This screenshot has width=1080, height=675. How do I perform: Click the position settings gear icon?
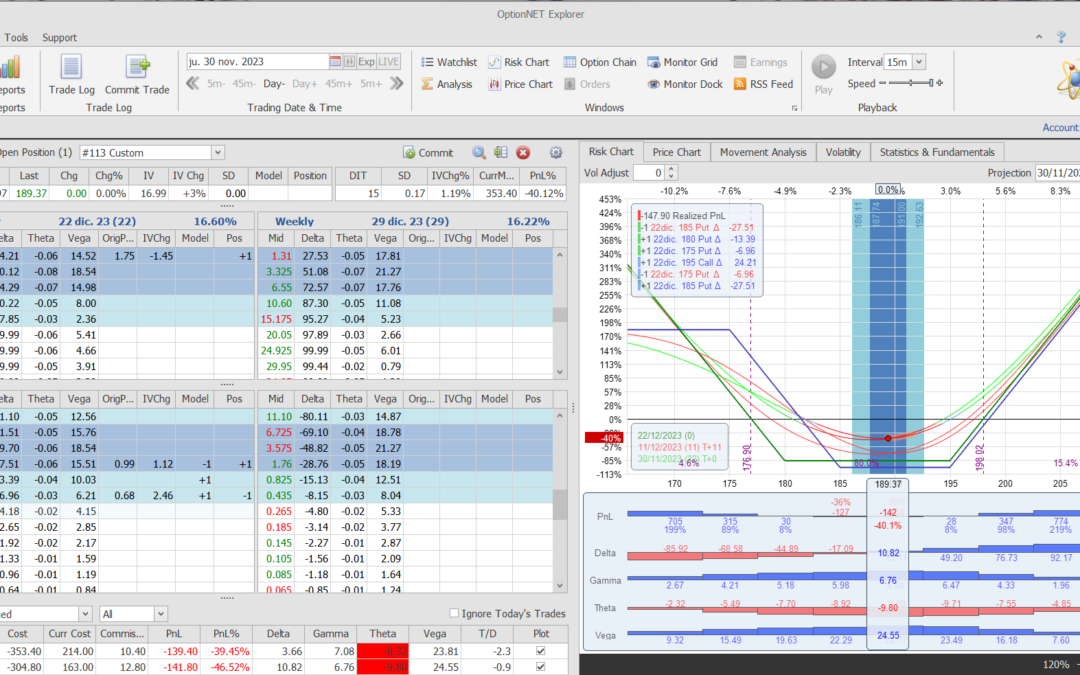[556, 153]
